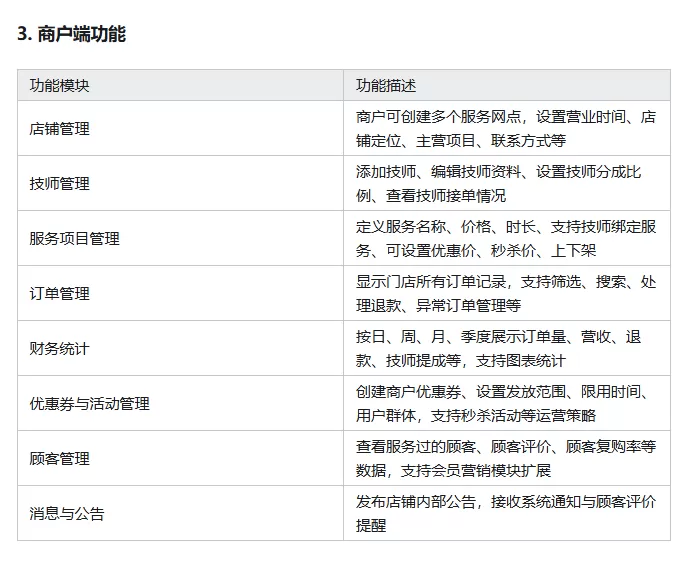
Task: Click the 消息与公告 module cell
Action: coord(67,514)
